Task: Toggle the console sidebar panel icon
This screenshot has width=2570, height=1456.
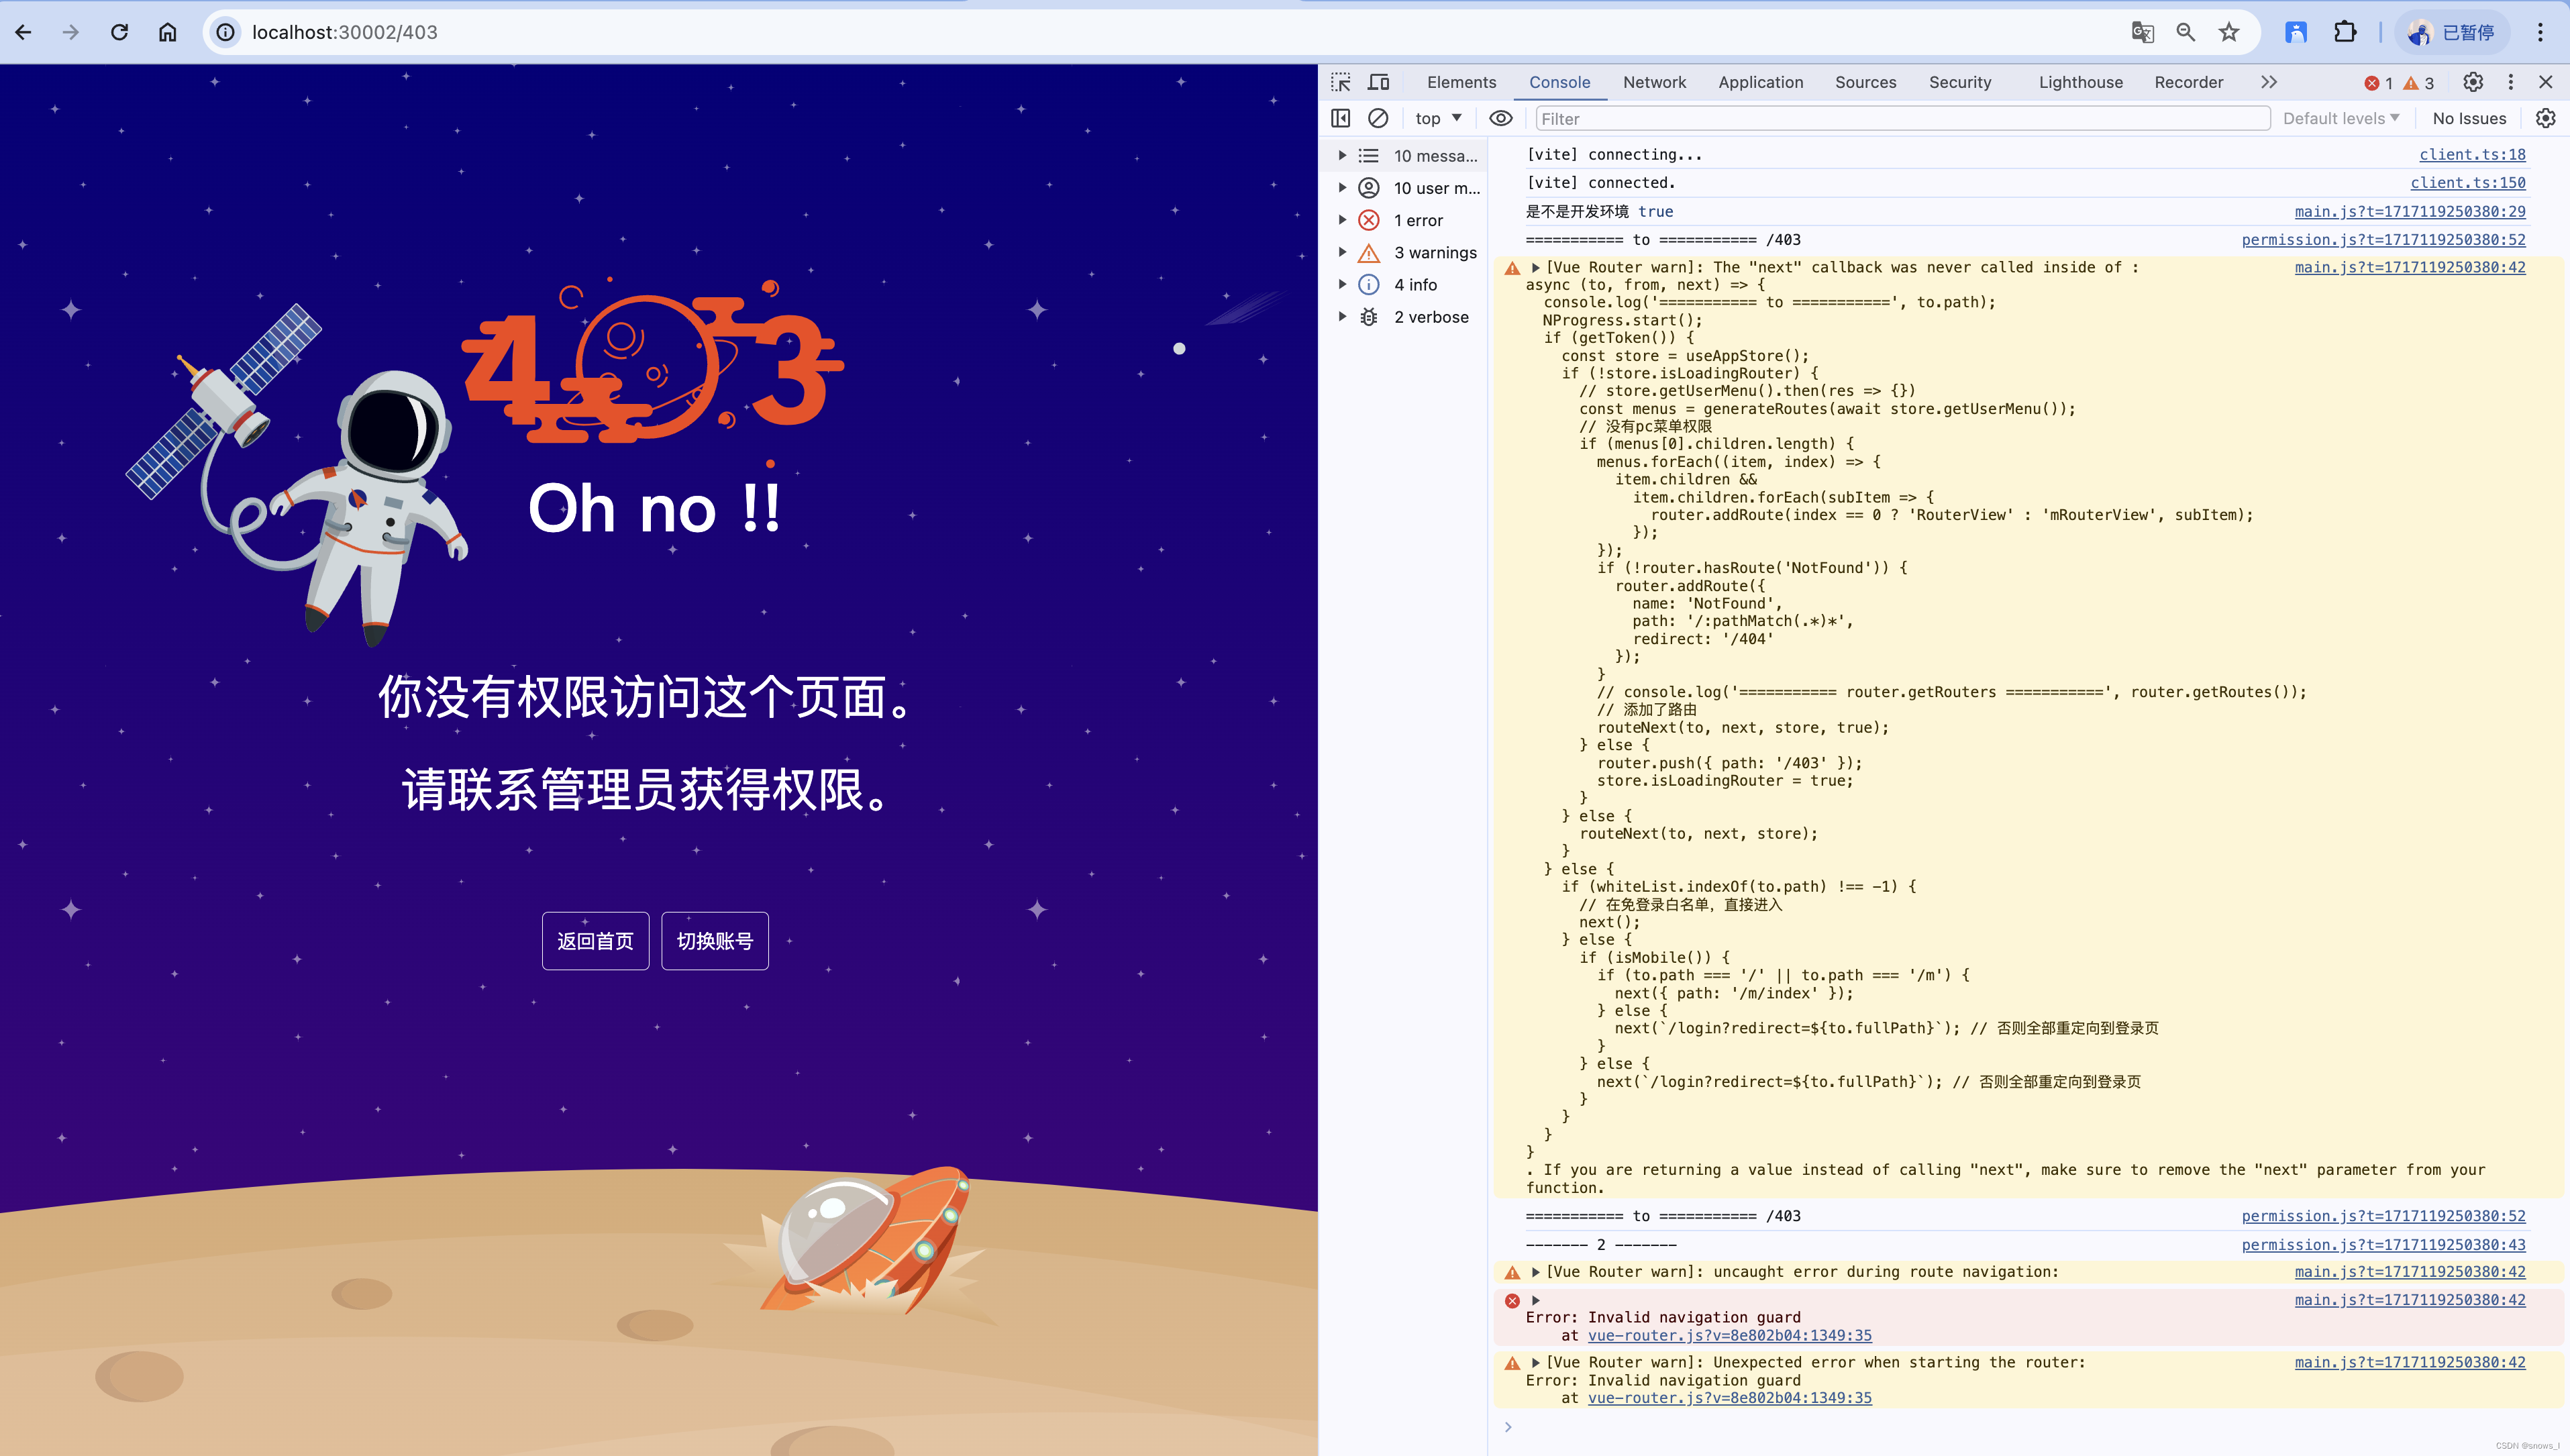Action: (1341, 118)
